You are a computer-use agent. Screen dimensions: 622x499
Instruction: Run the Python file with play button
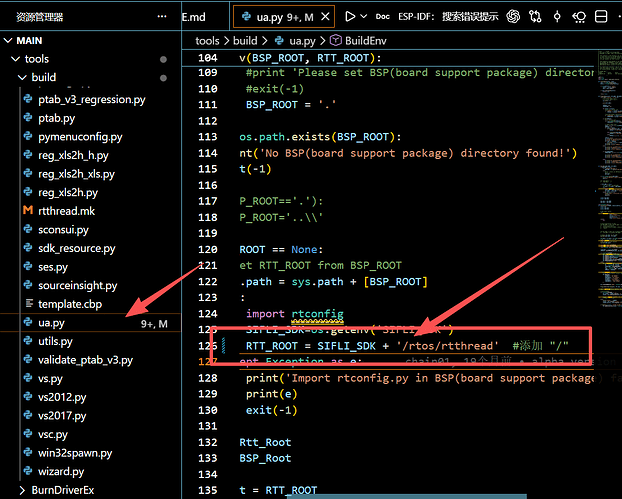(350, 17)
